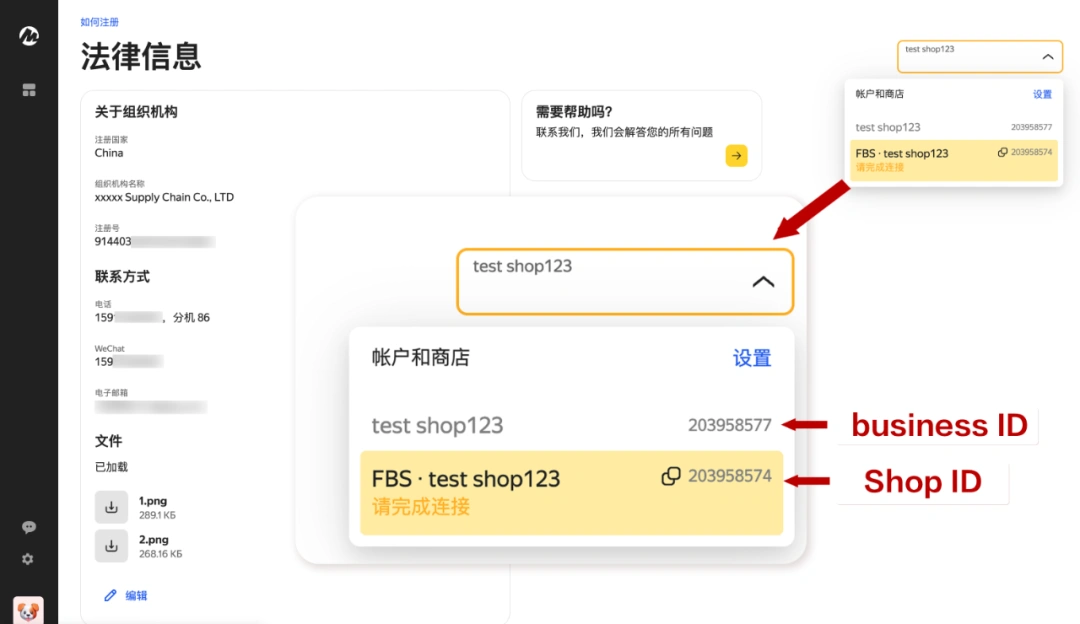Click the pencil icon next to 编辑
1080x624 pixels.
(x=110, y=593)
